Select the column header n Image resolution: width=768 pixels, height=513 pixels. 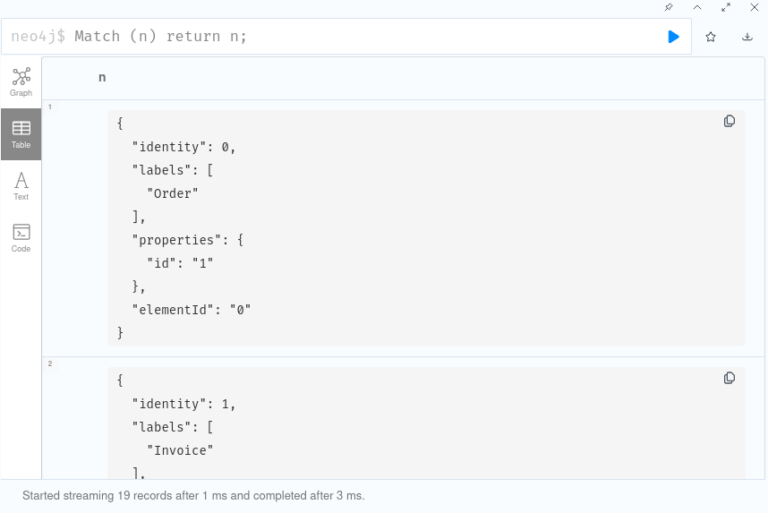[102, 77]
